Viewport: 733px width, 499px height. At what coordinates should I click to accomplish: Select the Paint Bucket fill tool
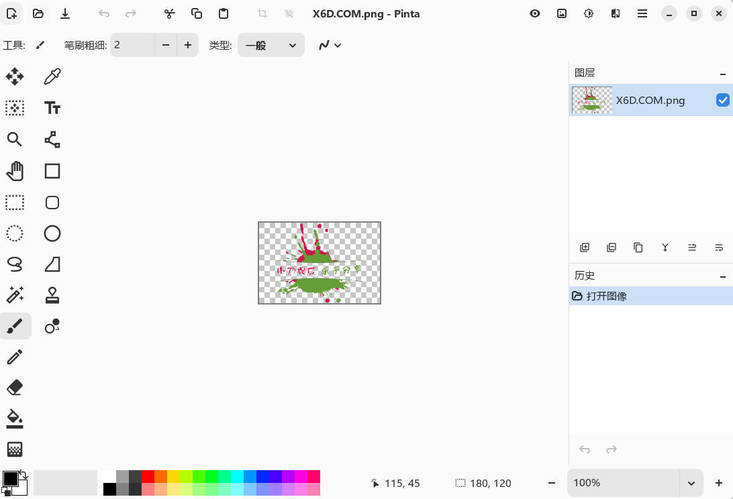(x=15, y=419)
